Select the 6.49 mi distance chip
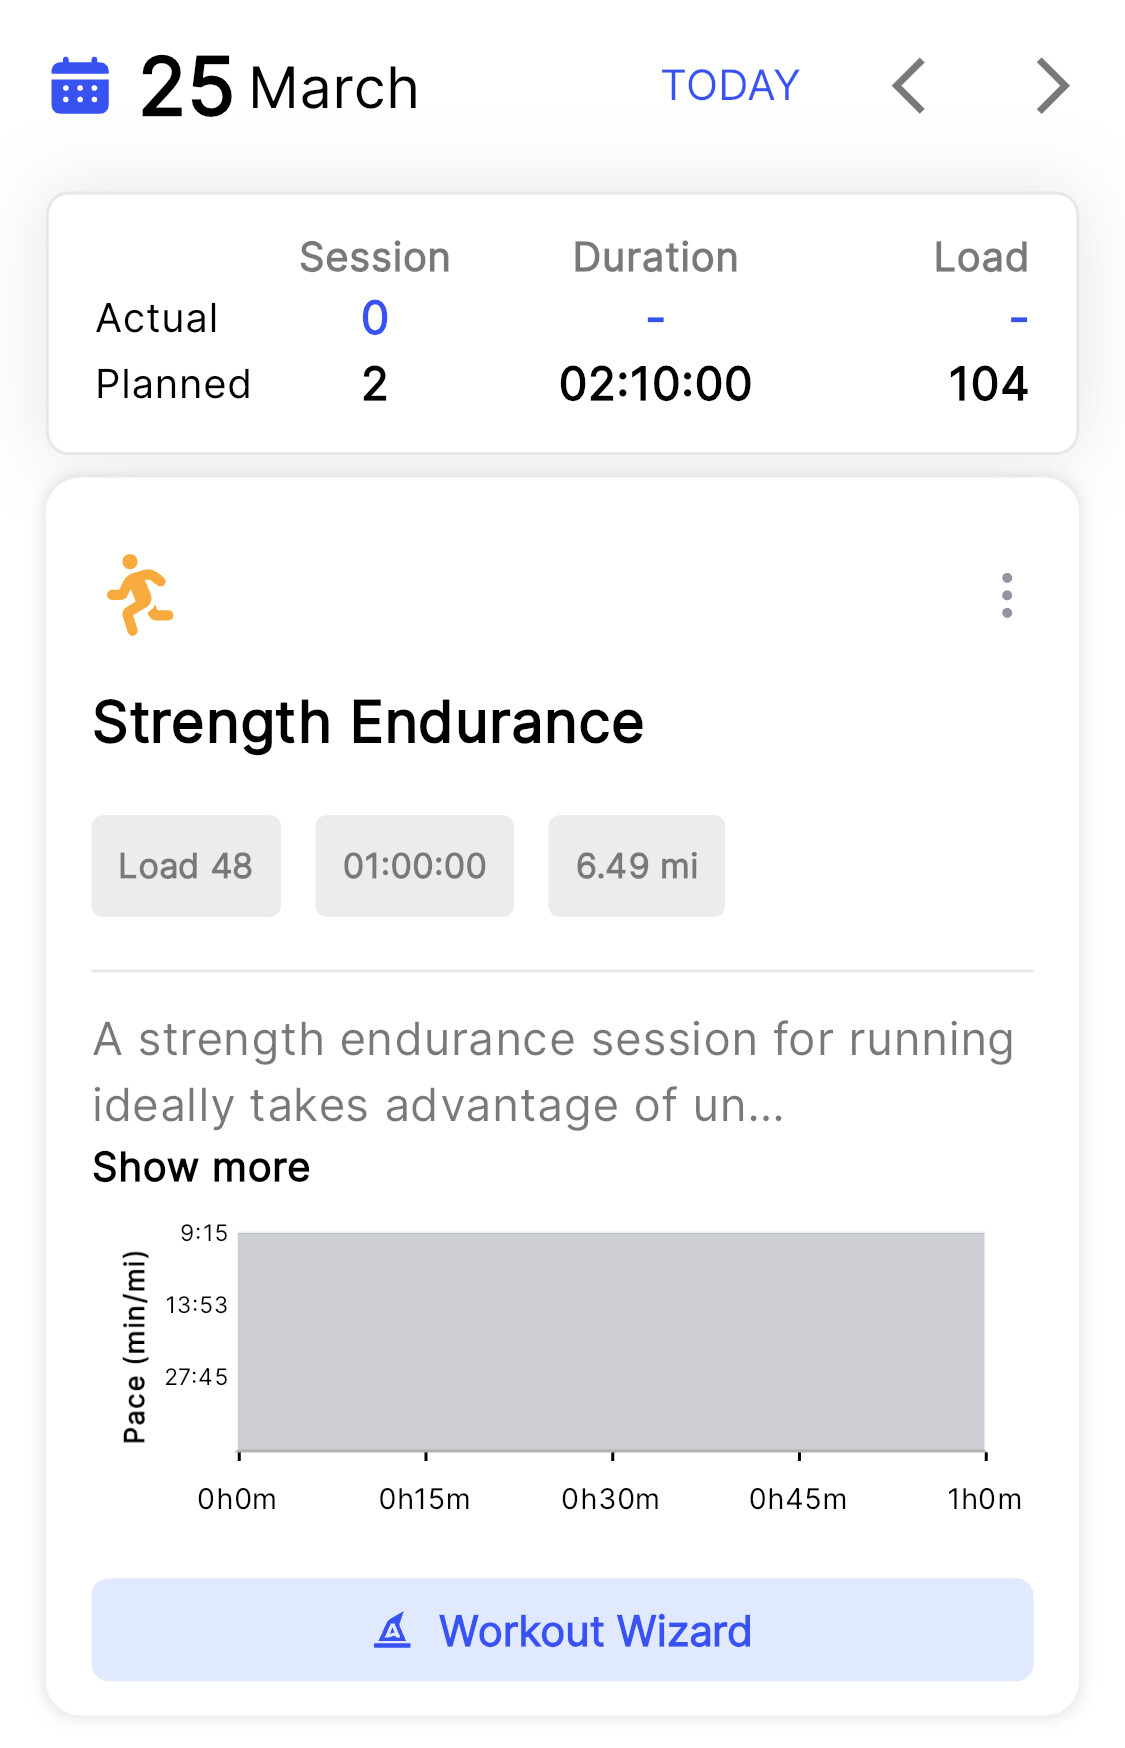 point(636,866)
